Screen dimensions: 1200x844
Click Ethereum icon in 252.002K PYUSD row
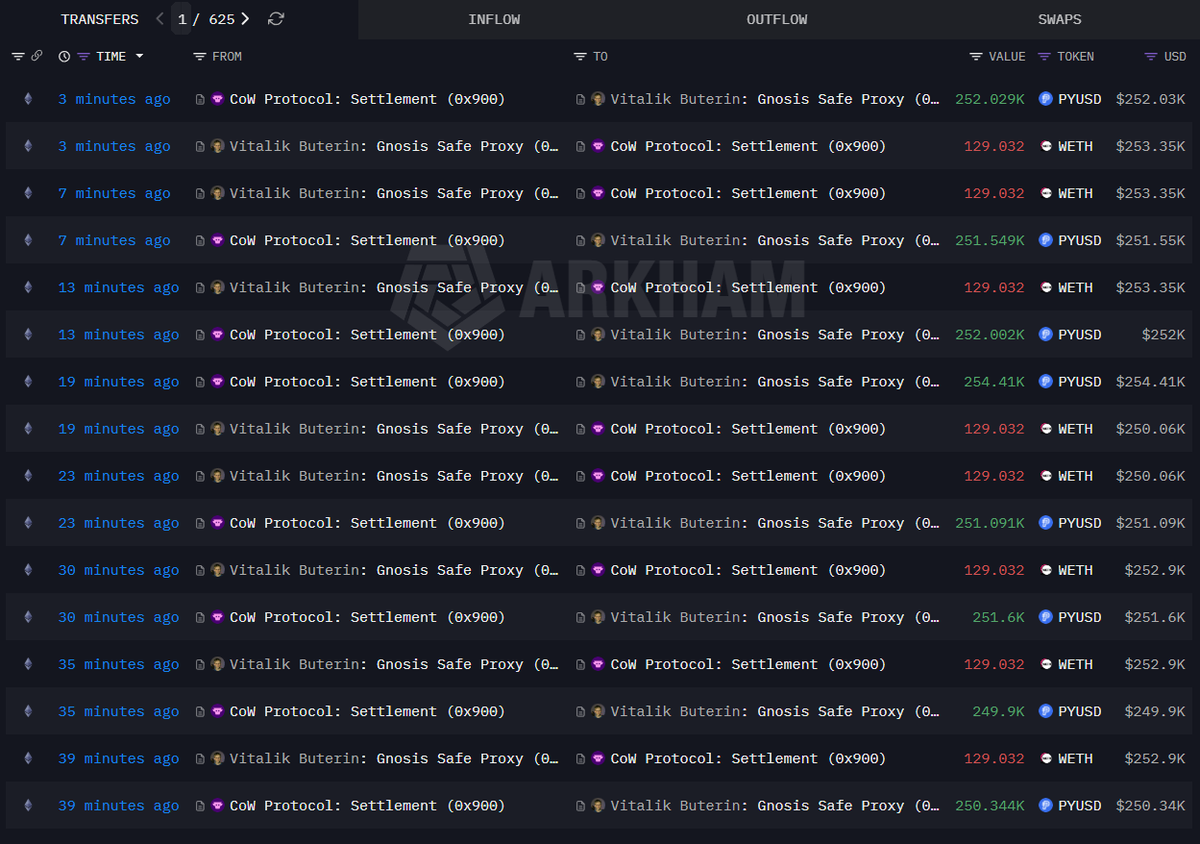[28, 335]
